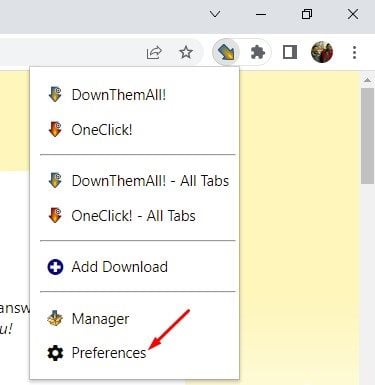The width and height of the screenshot is (375, 385).
Task: Bookmark this page with the star
Action: pyautogui.click(x=186, y=52)
